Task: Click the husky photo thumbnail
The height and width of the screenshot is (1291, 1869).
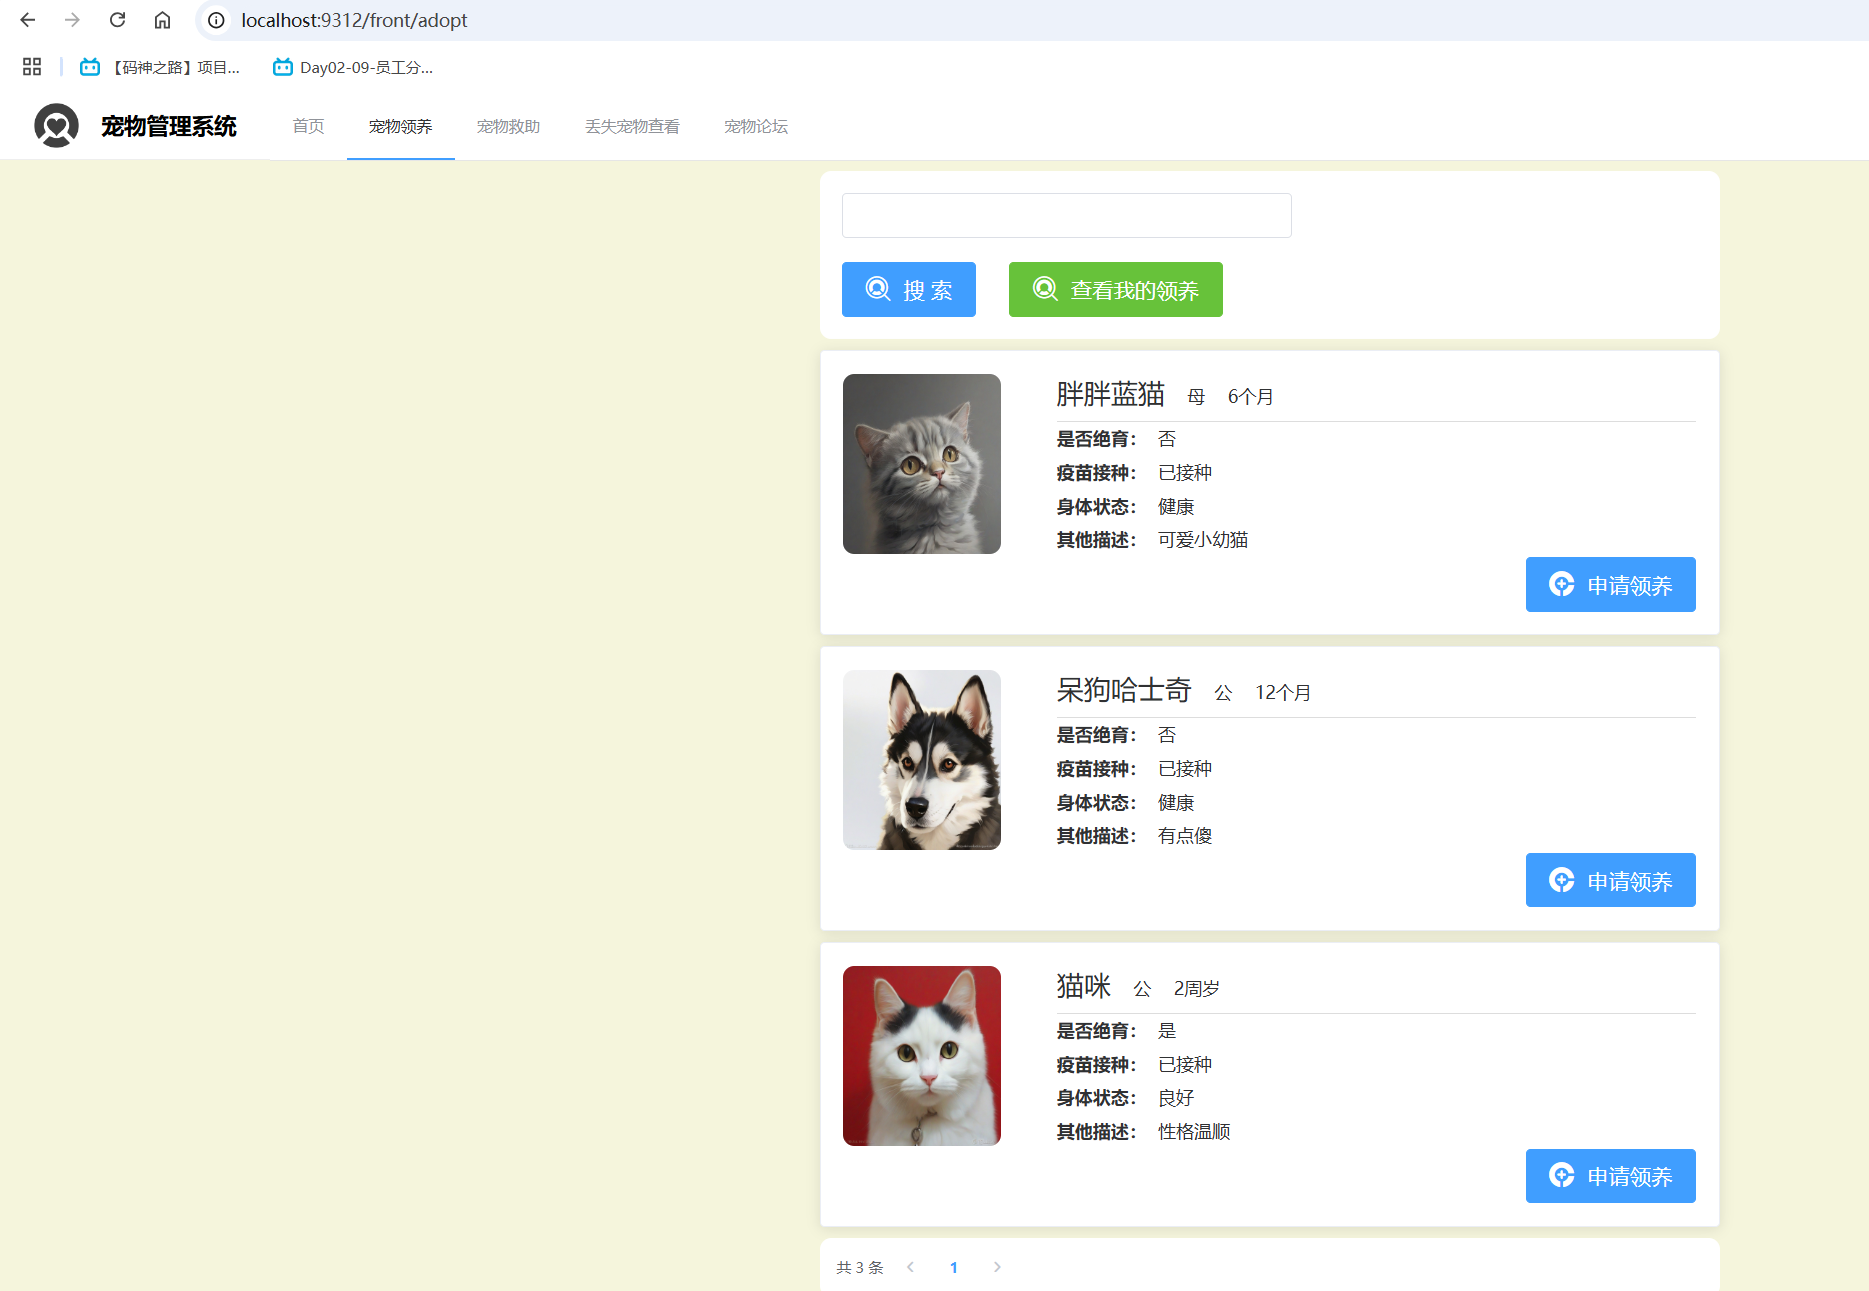Action: coord(922,760)
